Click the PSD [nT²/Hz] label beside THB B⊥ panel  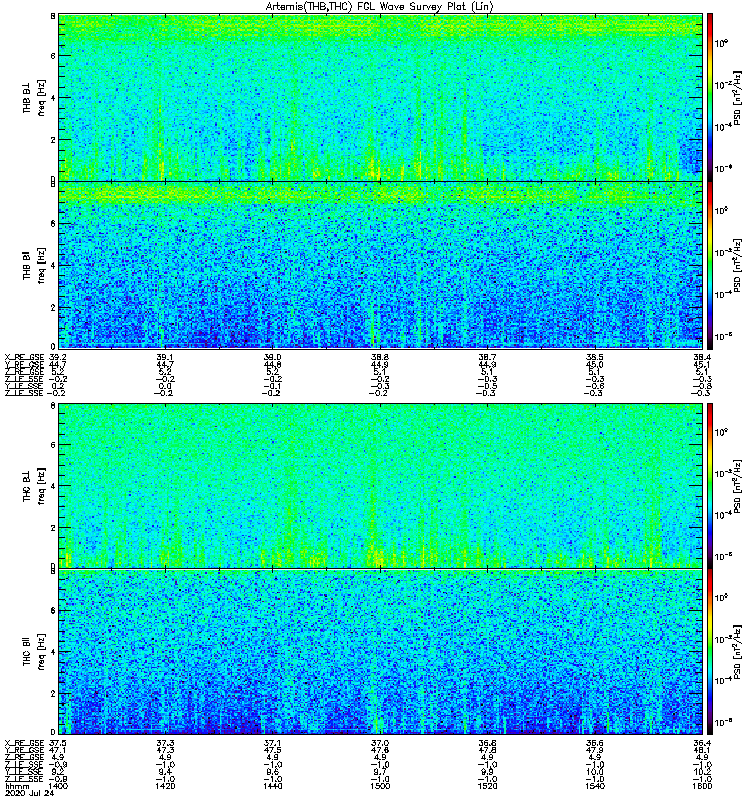click(x=737, y=97)
